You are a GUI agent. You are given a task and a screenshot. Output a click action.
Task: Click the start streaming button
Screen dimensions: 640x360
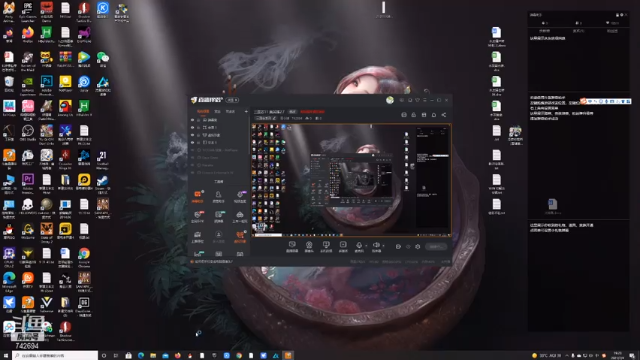click(x=436, y=247)
